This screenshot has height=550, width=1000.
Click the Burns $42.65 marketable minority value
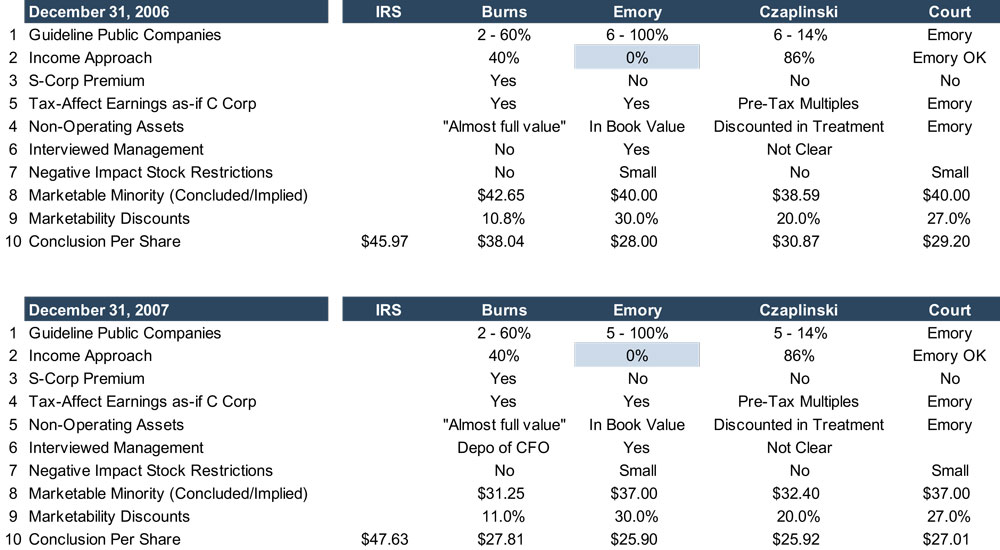point(503,195)
